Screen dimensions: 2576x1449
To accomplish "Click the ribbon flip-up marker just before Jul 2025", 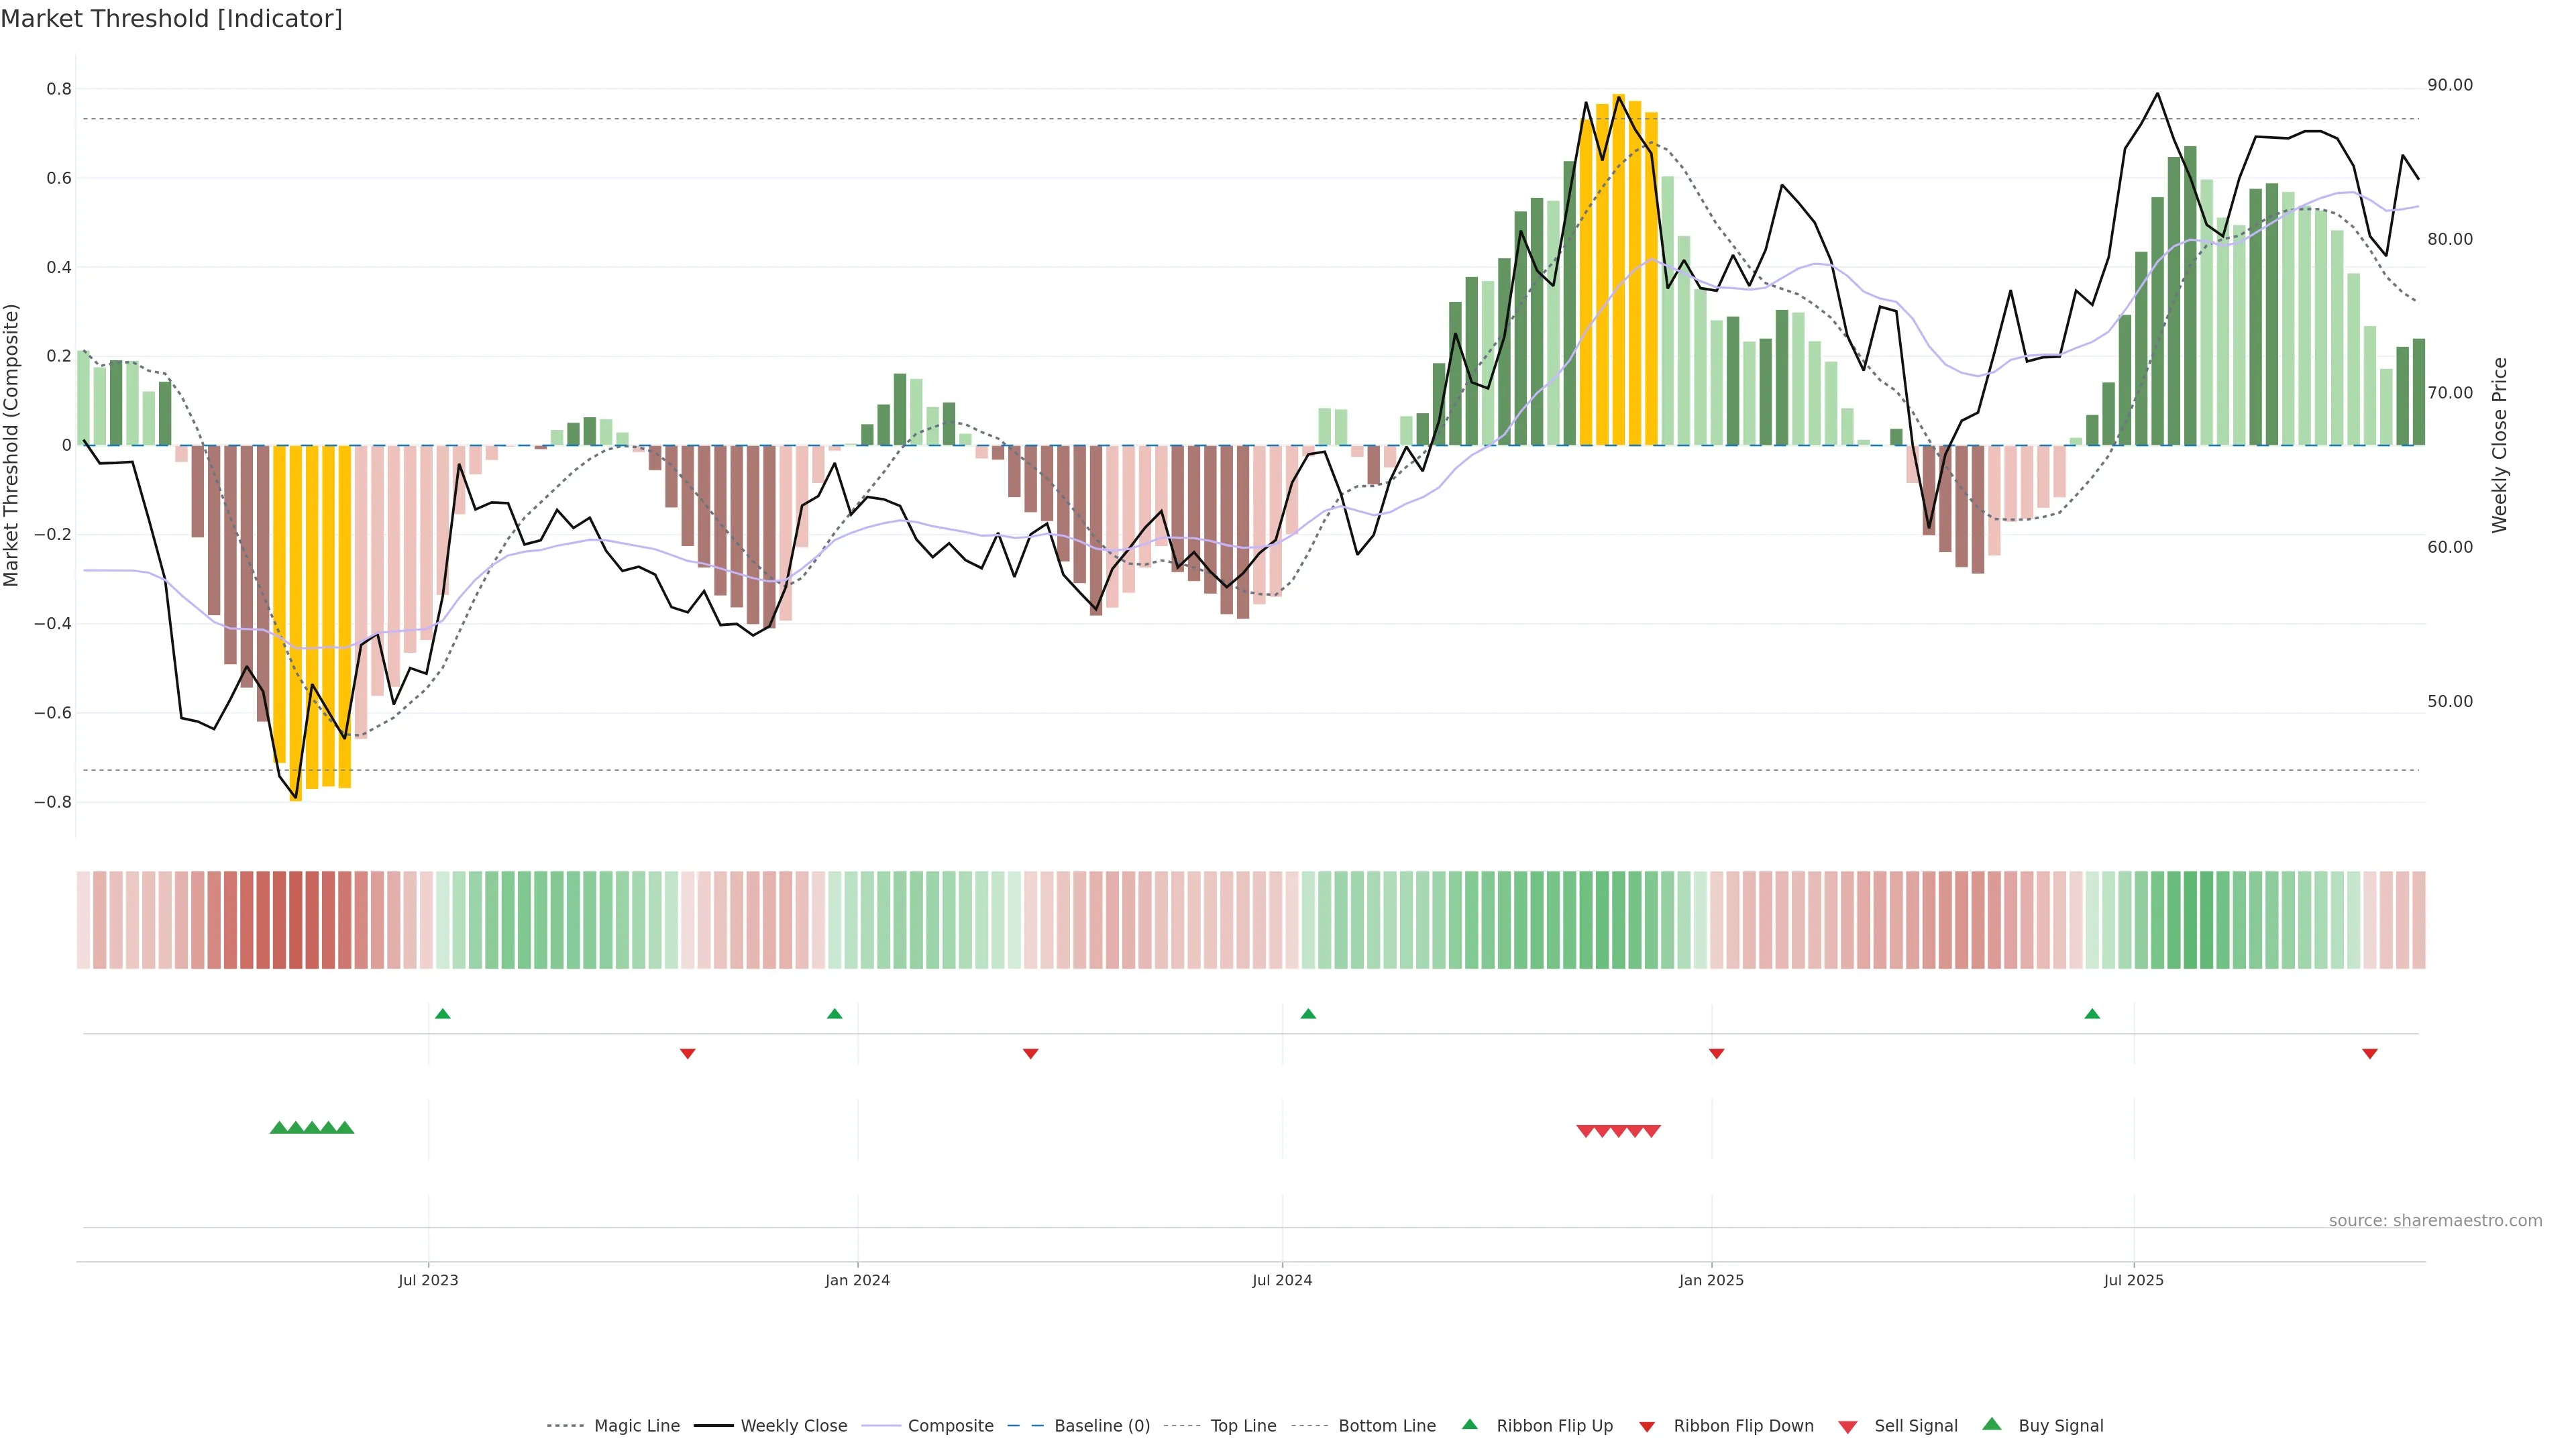I will [x=2092, y=1014].
